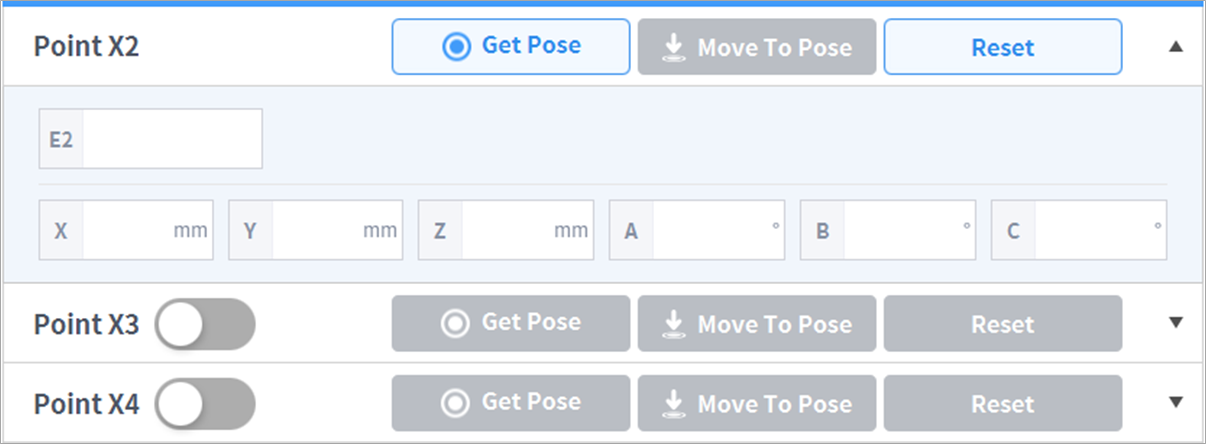Focus the X coordinate mm field

click(127, 231)
